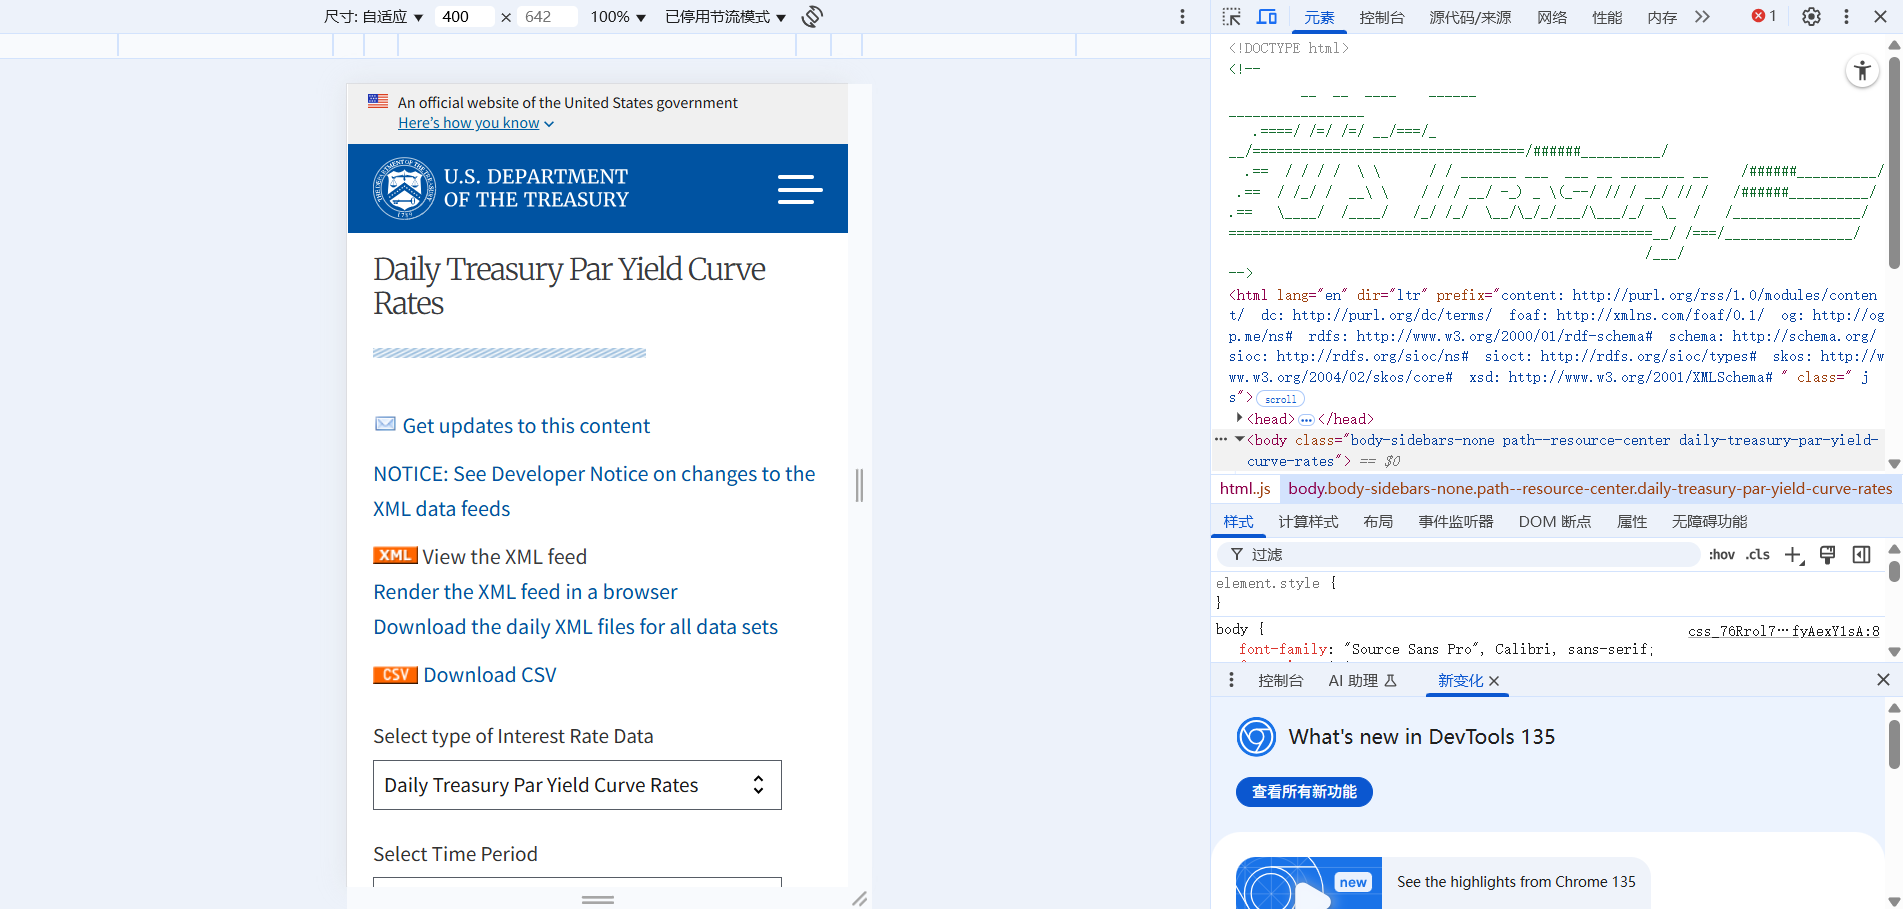Click the viewport height input field

[548, 17]
